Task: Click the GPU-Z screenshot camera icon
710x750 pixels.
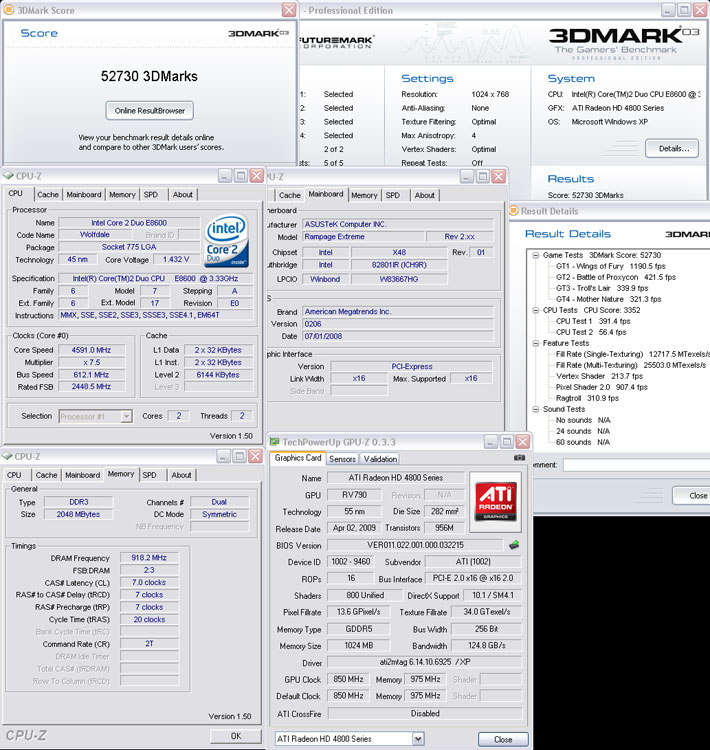Action: point(519,458)
